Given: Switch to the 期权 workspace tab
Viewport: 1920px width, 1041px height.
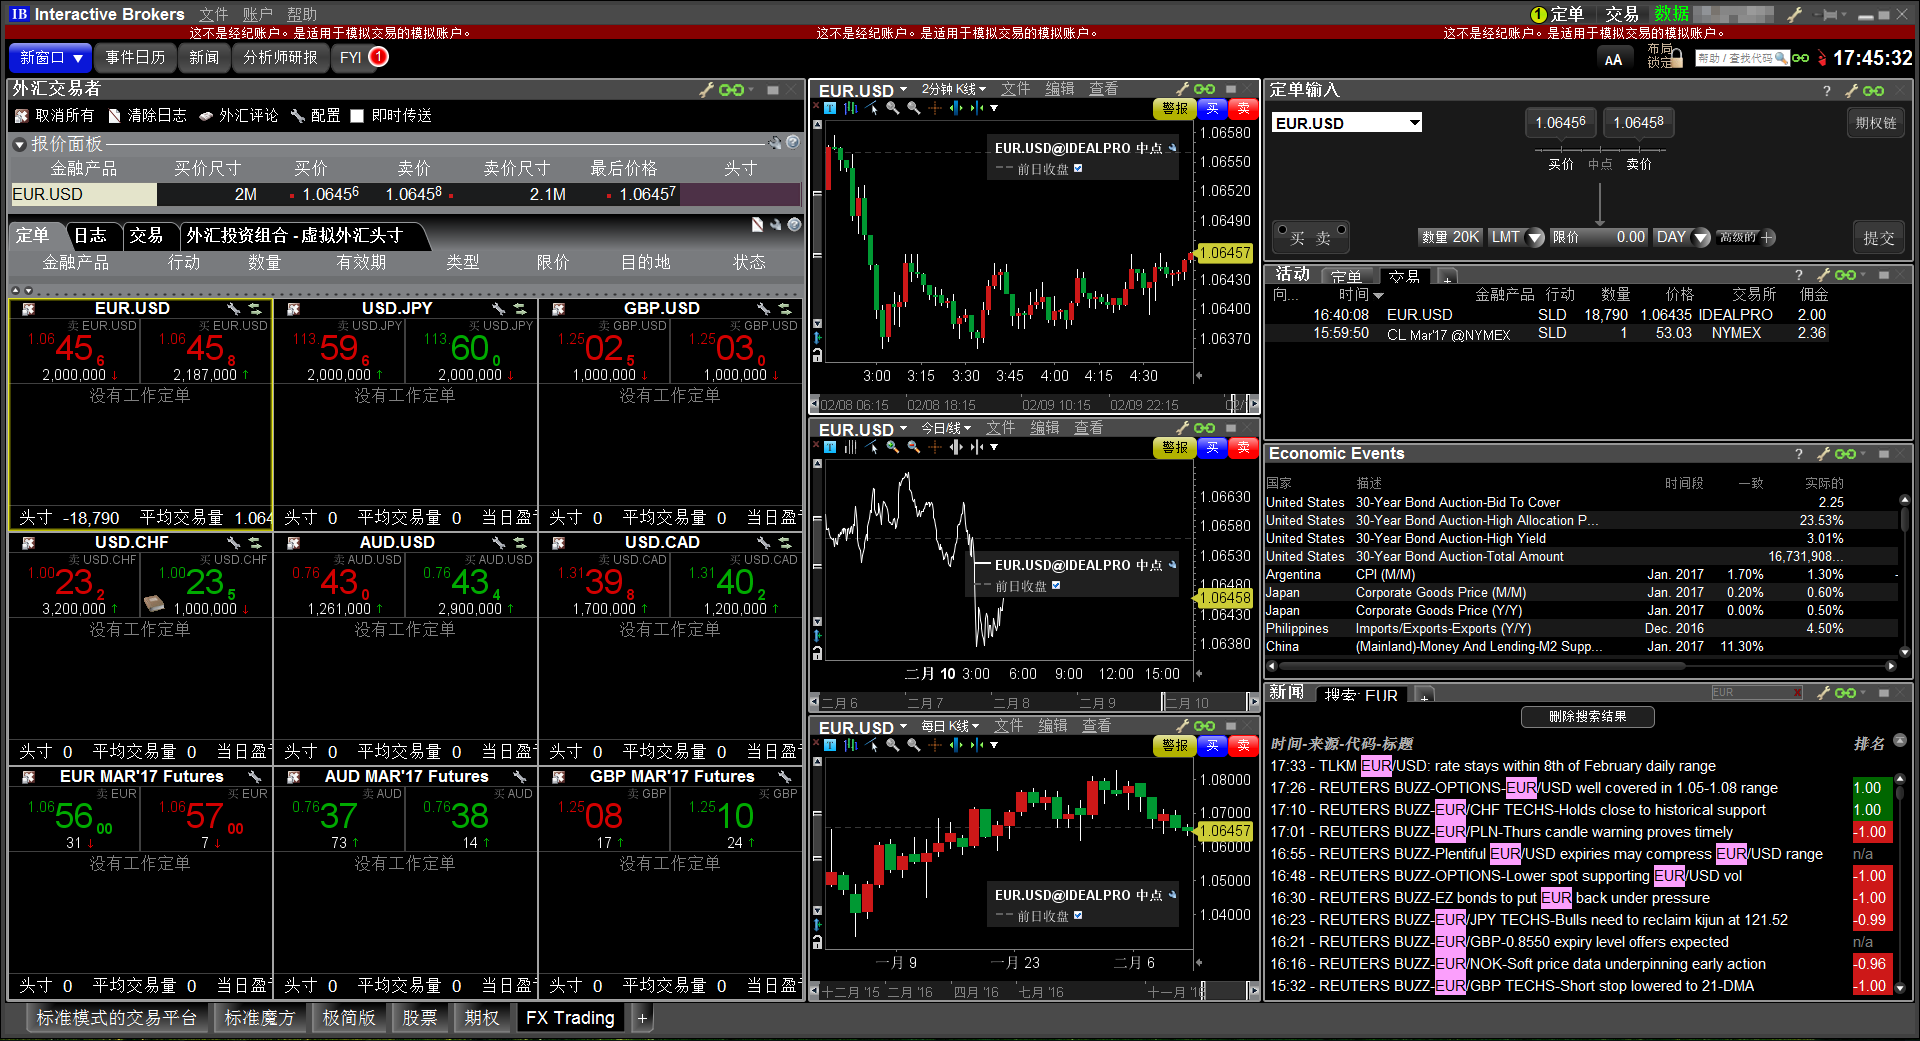Looking at the screenshot, I should coord(481,1018).
